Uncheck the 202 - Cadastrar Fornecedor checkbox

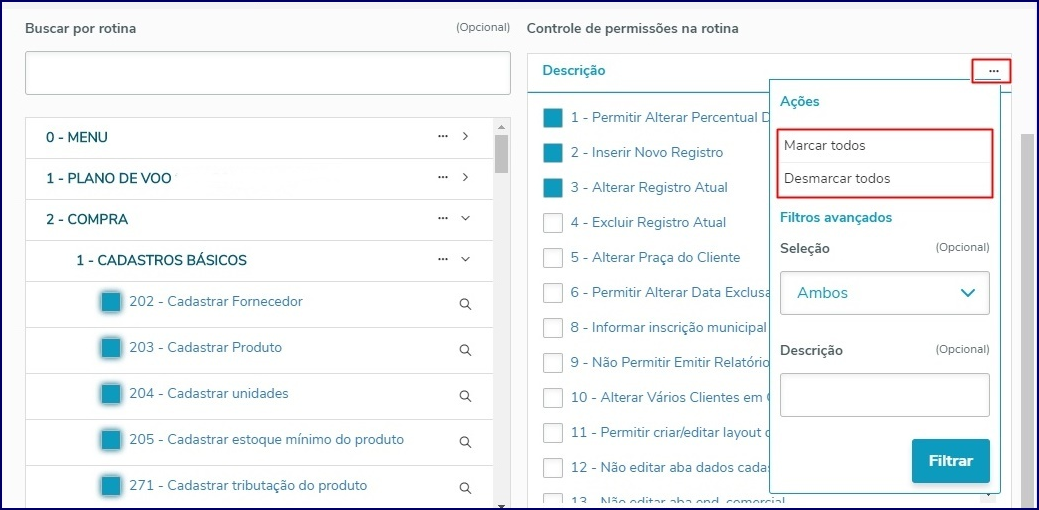tap(111, 302)
